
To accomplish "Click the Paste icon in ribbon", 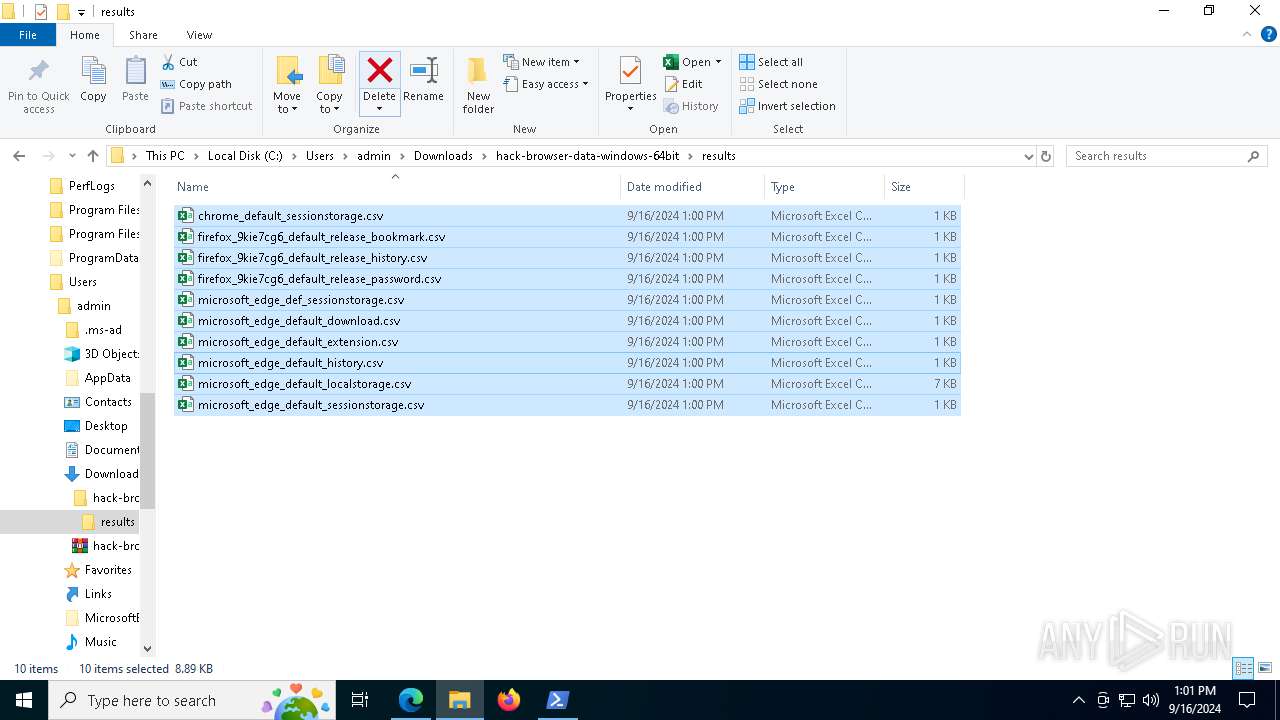I will (x=135, y=72).
